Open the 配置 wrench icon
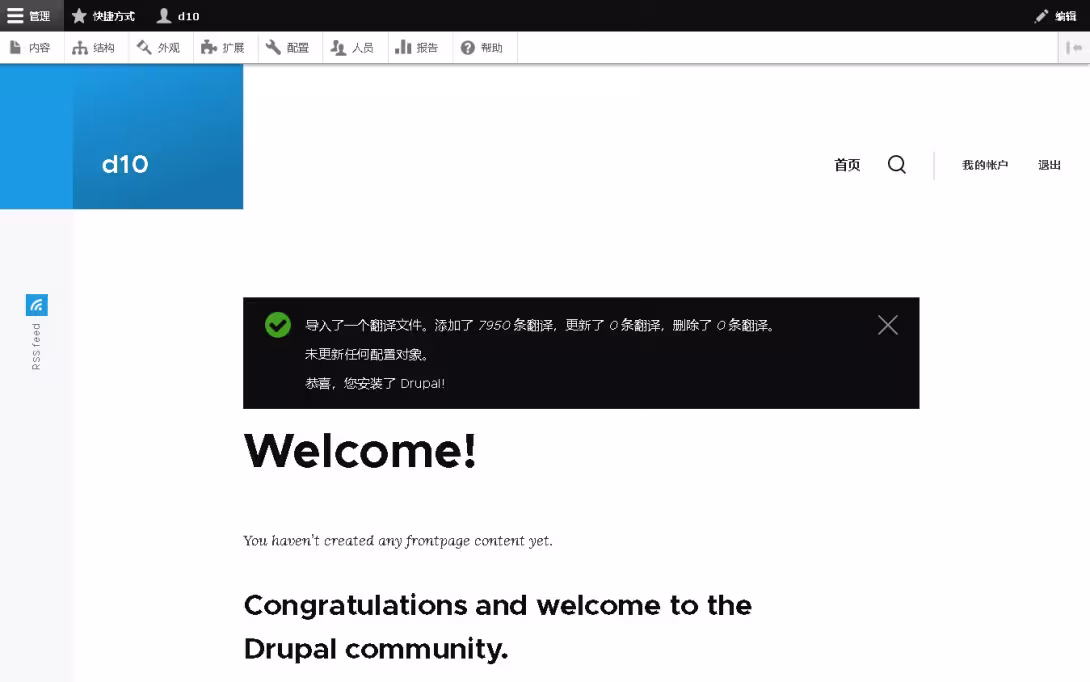 click(274, 46)
